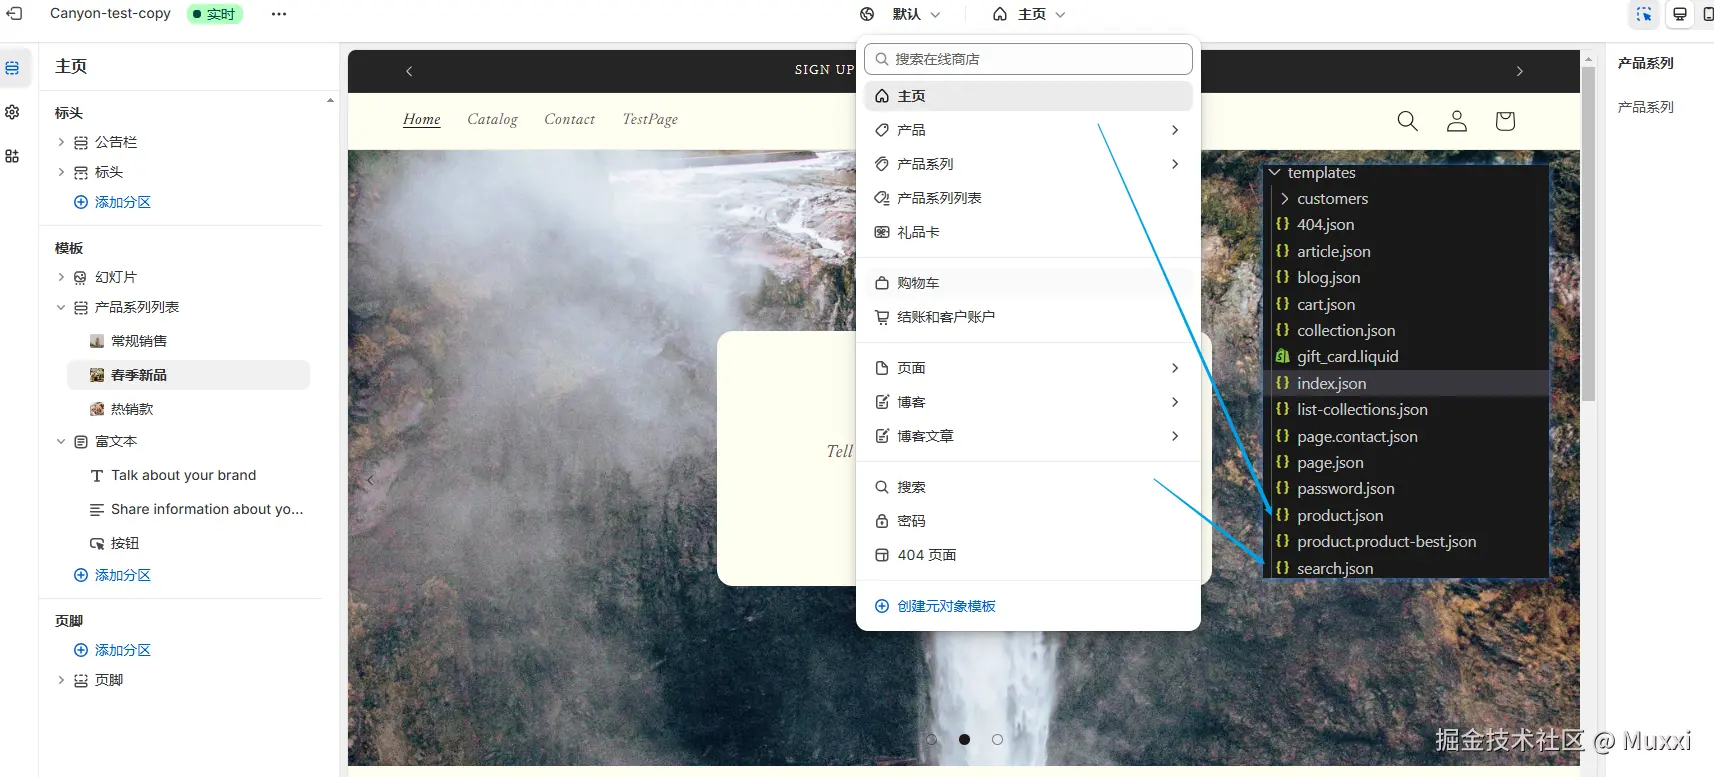Open the app embeds icon in sidebar
Screen dimensions: 1714x777
[x=12, y=156]
